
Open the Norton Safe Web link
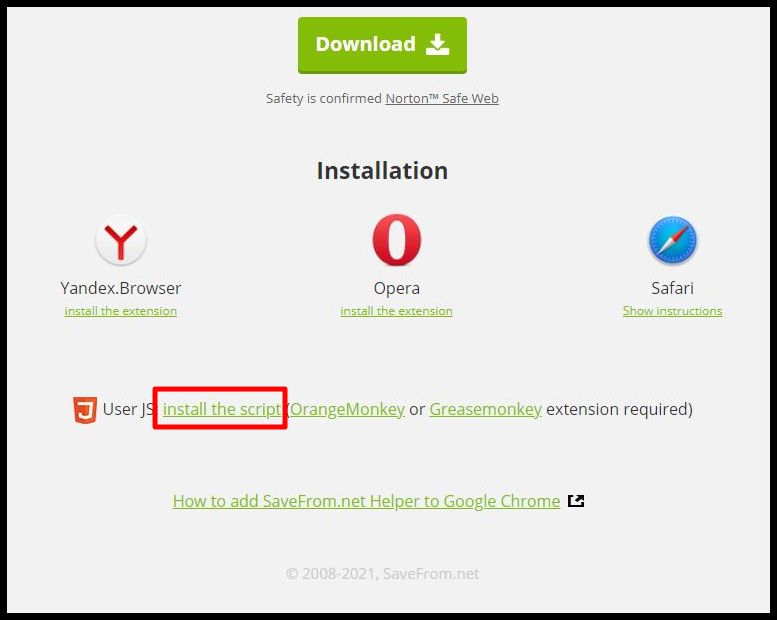click(x=442, y=98)
